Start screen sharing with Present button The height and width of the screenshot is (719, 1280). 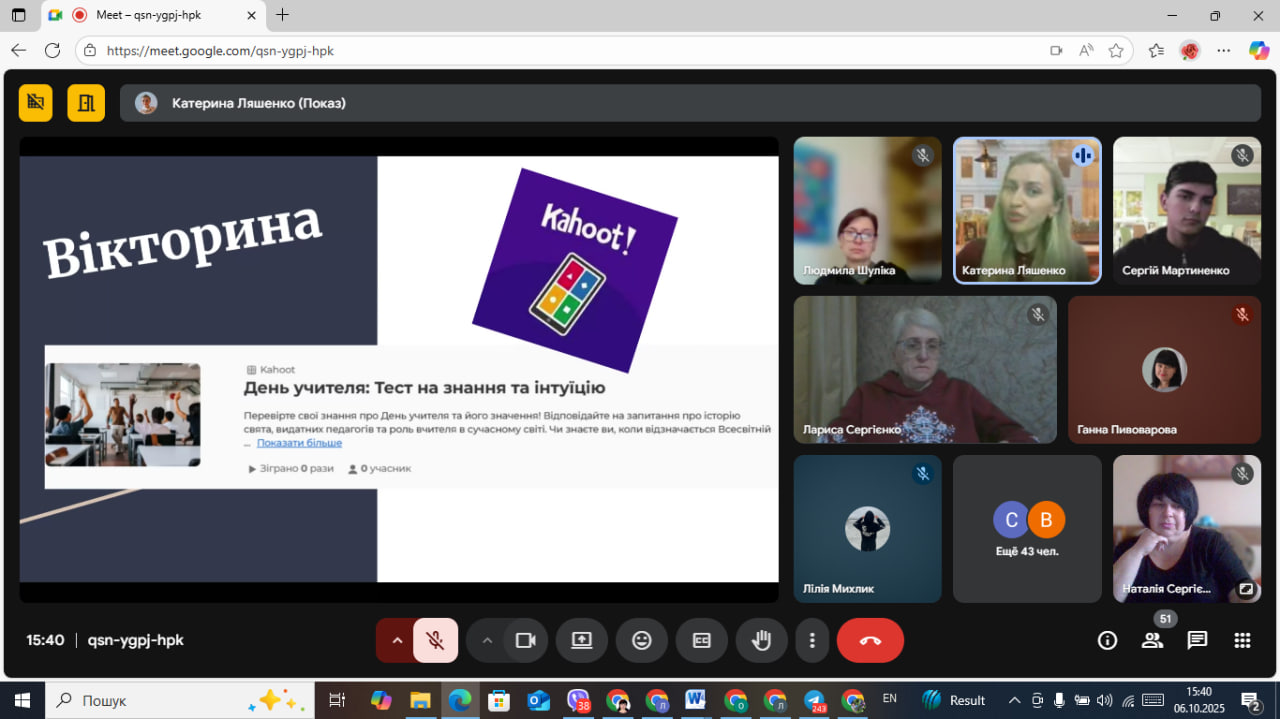coord(582,641)
